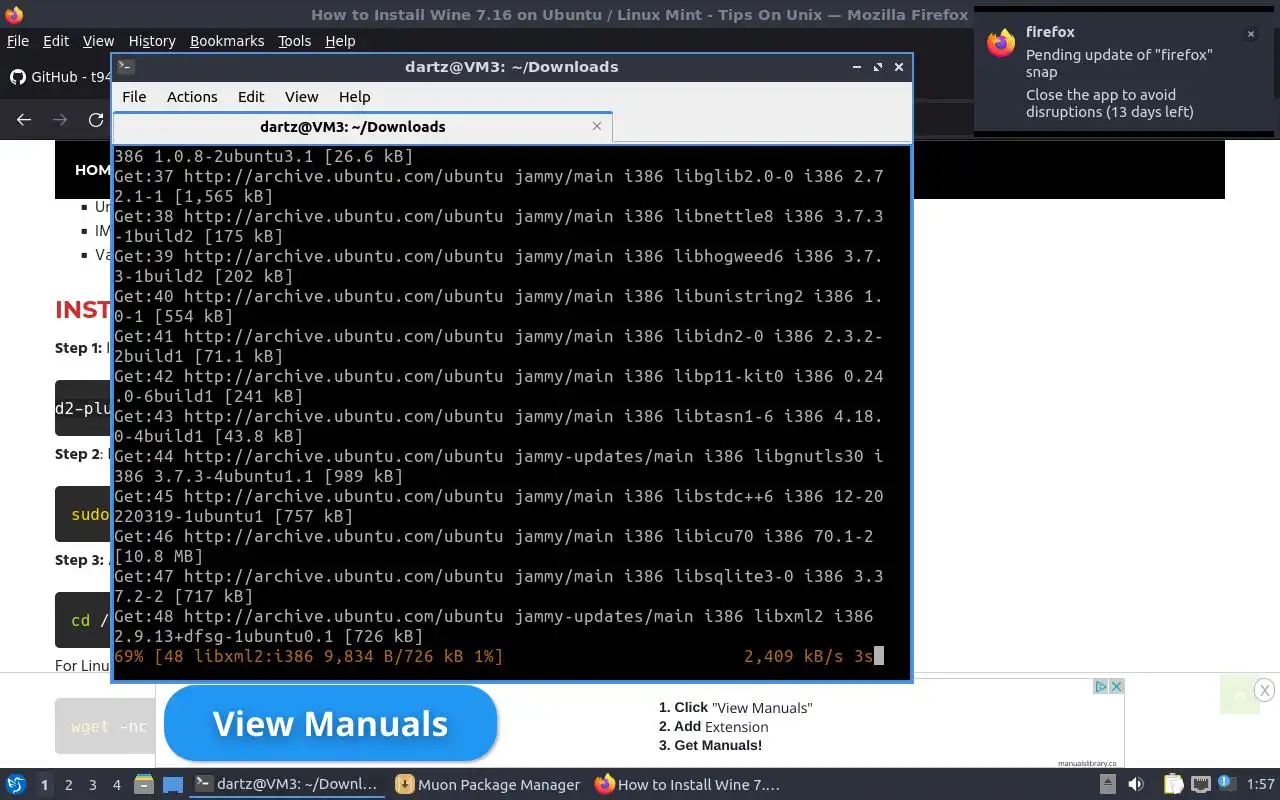Open Firefox Help menu

(340, 41)
